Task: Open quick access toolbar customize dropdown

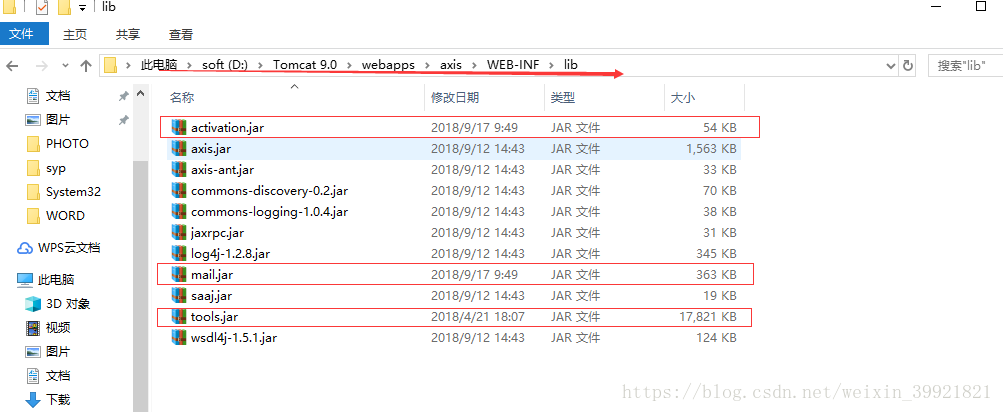Action: click(82, 8)
